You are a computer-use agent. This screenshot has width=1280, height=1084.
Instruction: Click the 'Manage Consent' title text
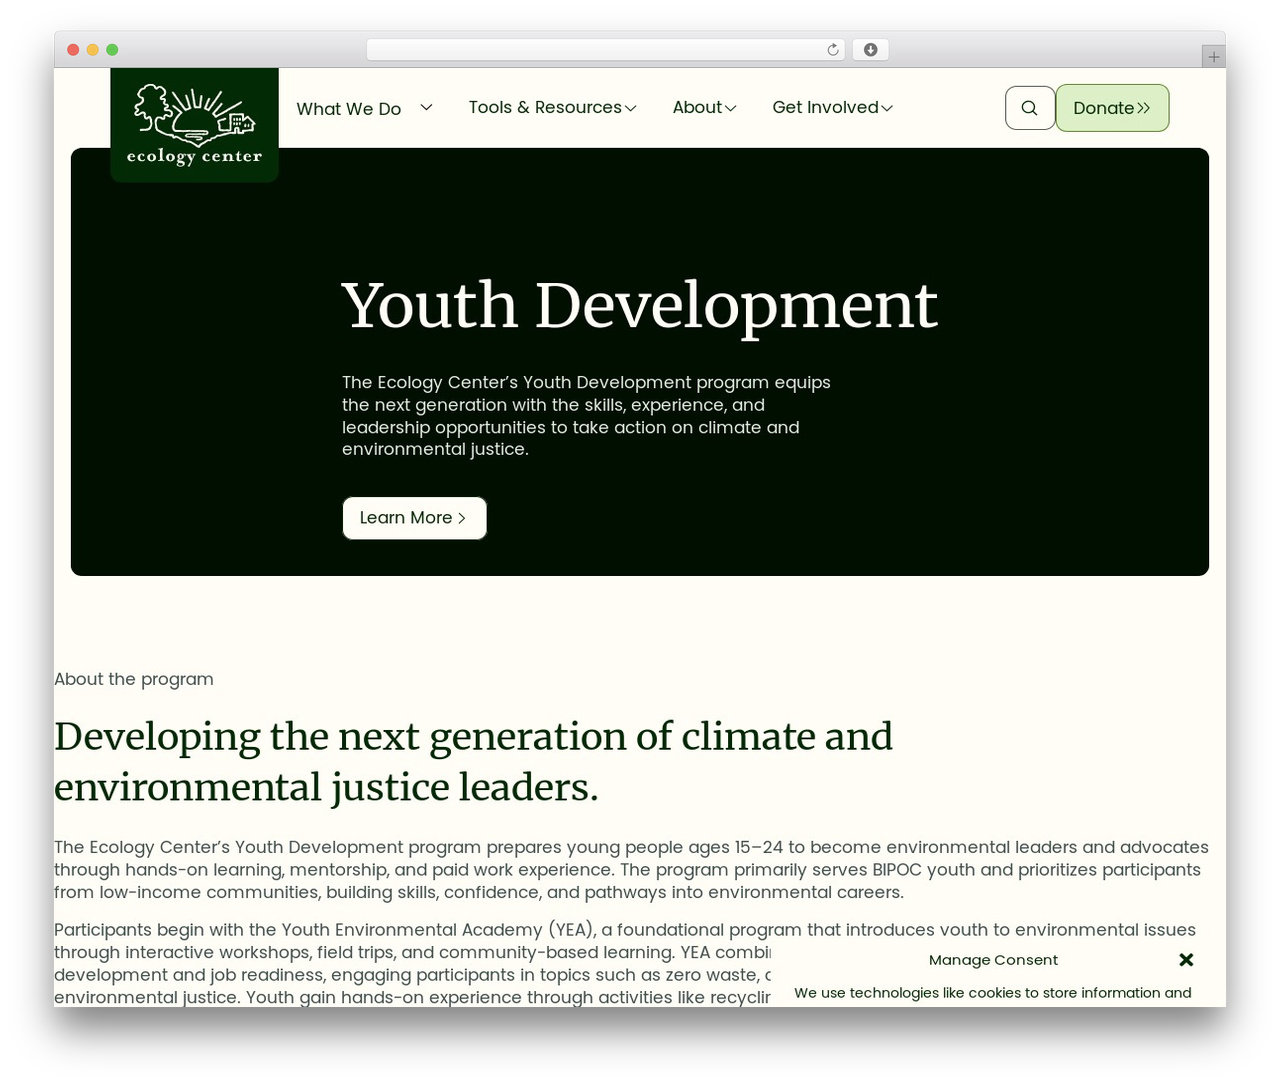993,960
